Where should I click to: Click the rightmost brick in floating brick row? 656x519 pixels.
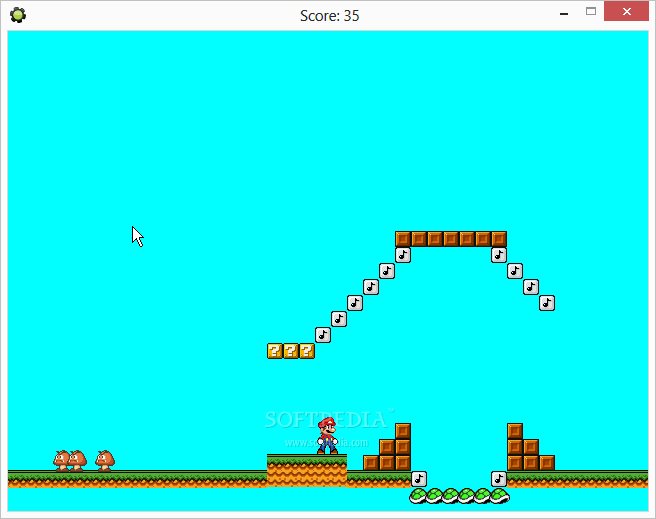[x=499, y=239]
